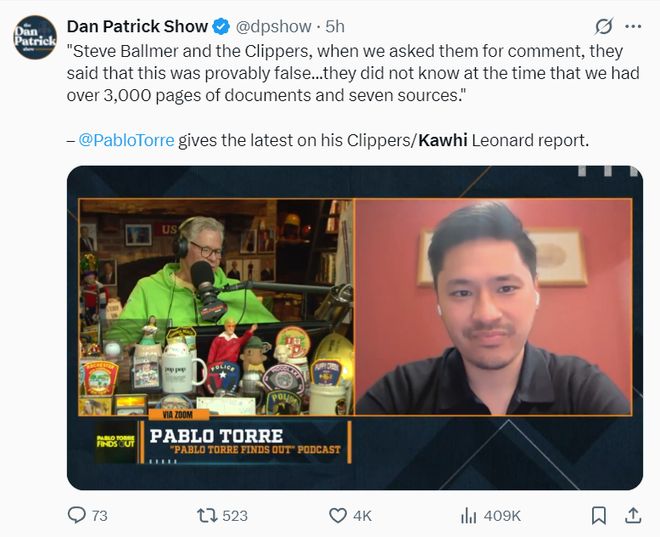Click the reply speech bubble icon
This screenshot has width=660, height=537.
77,515
